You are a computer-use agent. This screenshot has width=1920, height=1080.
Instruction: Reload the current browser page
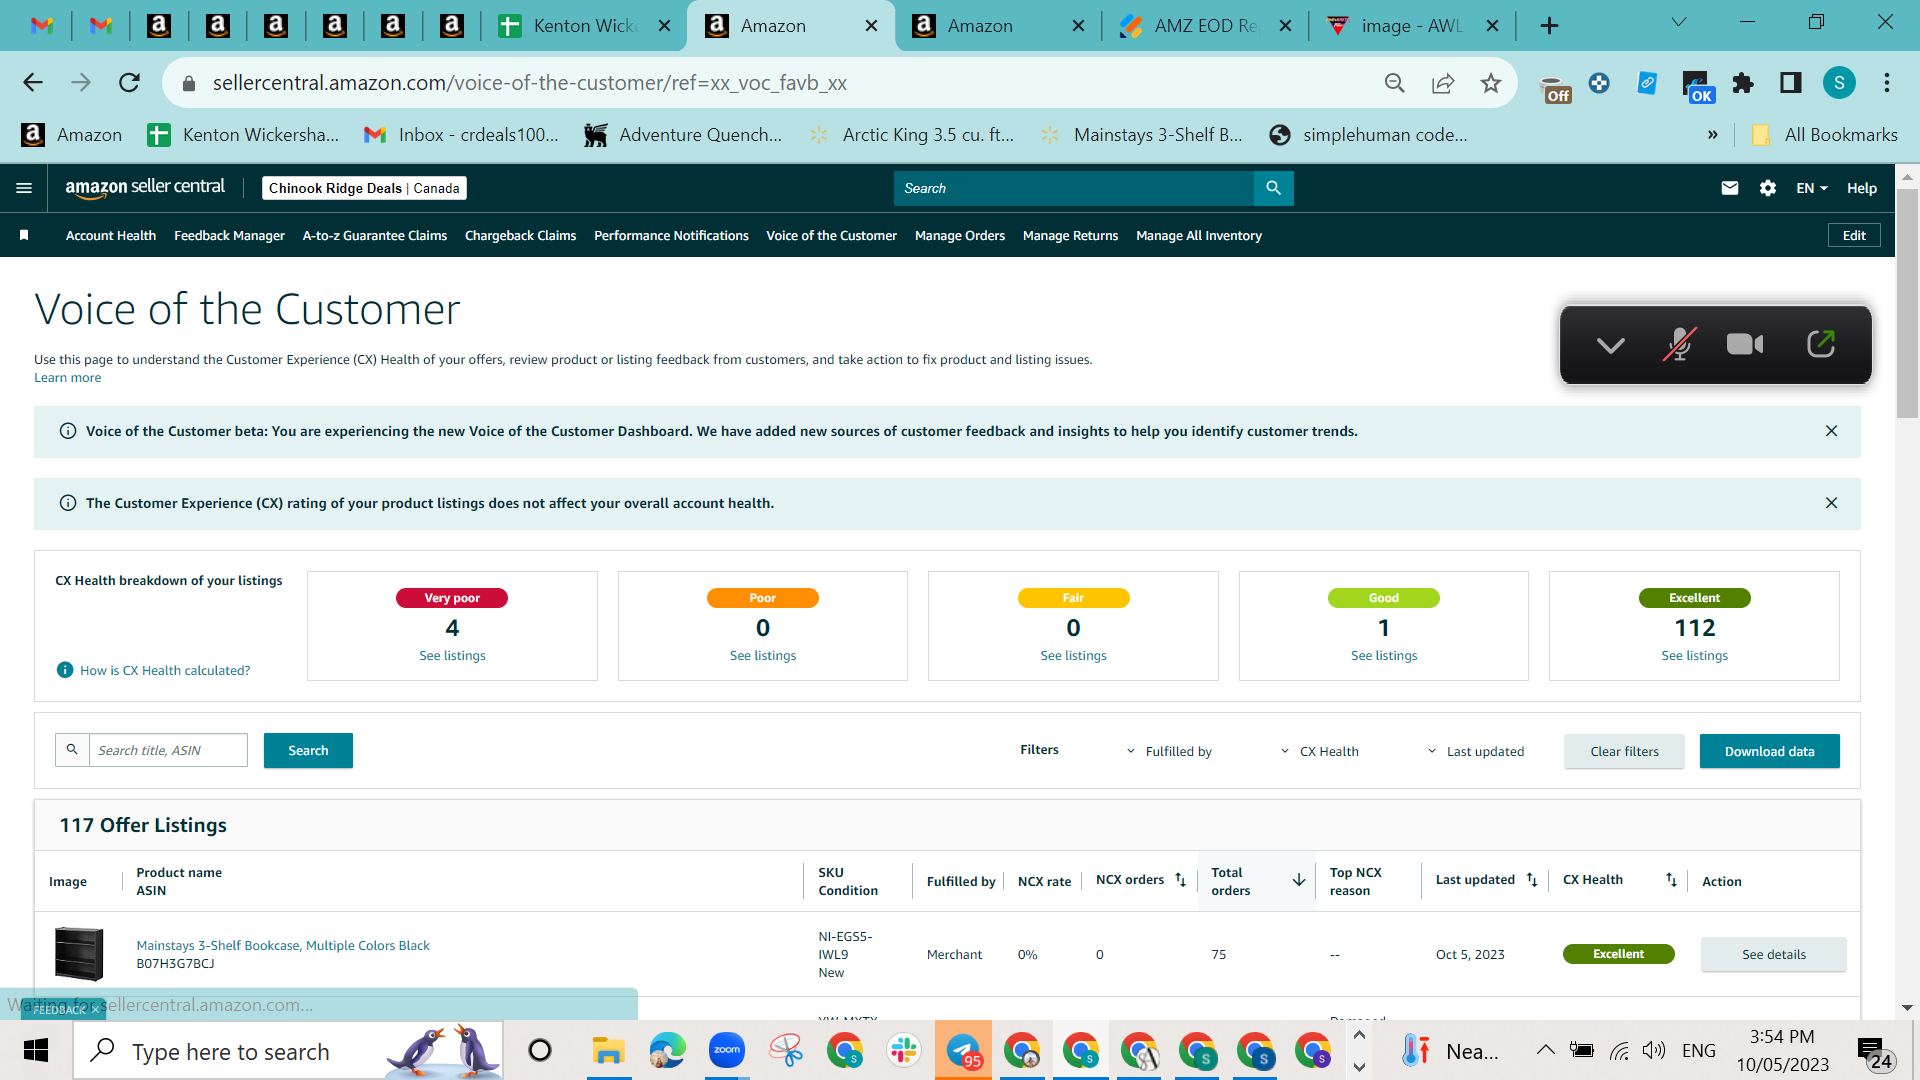click(x=129, y=83)
